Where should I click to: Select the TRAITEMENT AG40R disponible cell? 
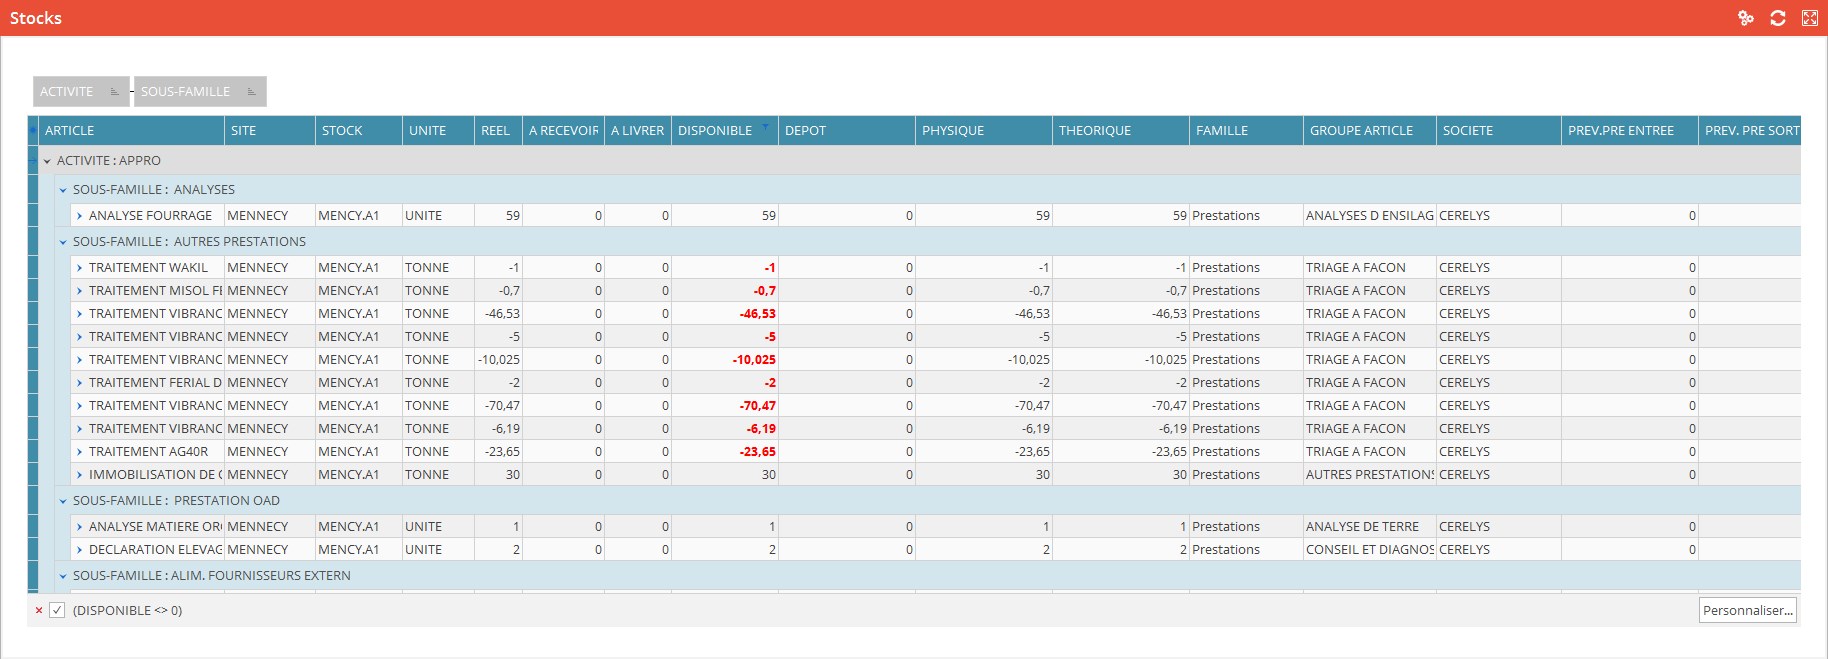tap(724, 452)
